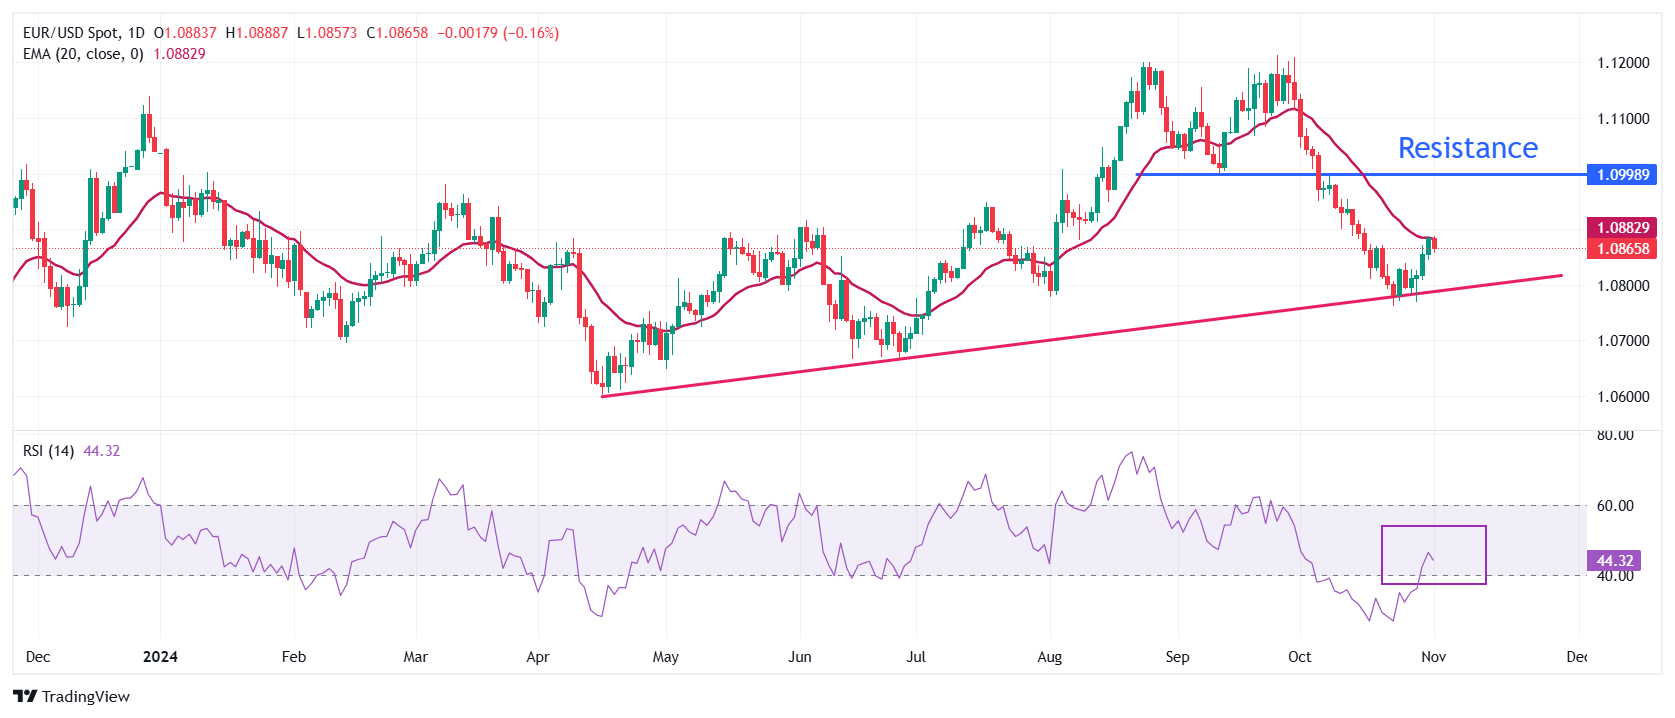This screenshot has width=1675, height=718.
Task: Click the 1.11000 price axis label
Action: tap(1622, 119)
